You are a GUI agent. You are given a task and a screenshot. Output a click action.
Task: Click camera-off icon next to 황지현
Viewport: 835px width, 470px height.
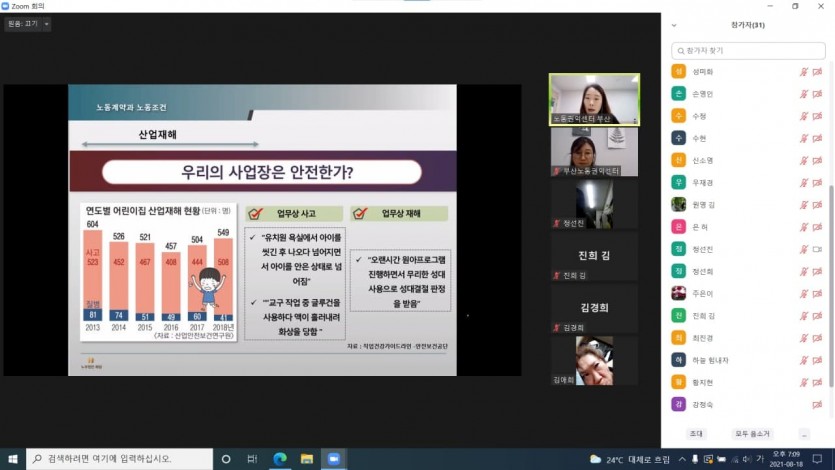coord(817,382)
